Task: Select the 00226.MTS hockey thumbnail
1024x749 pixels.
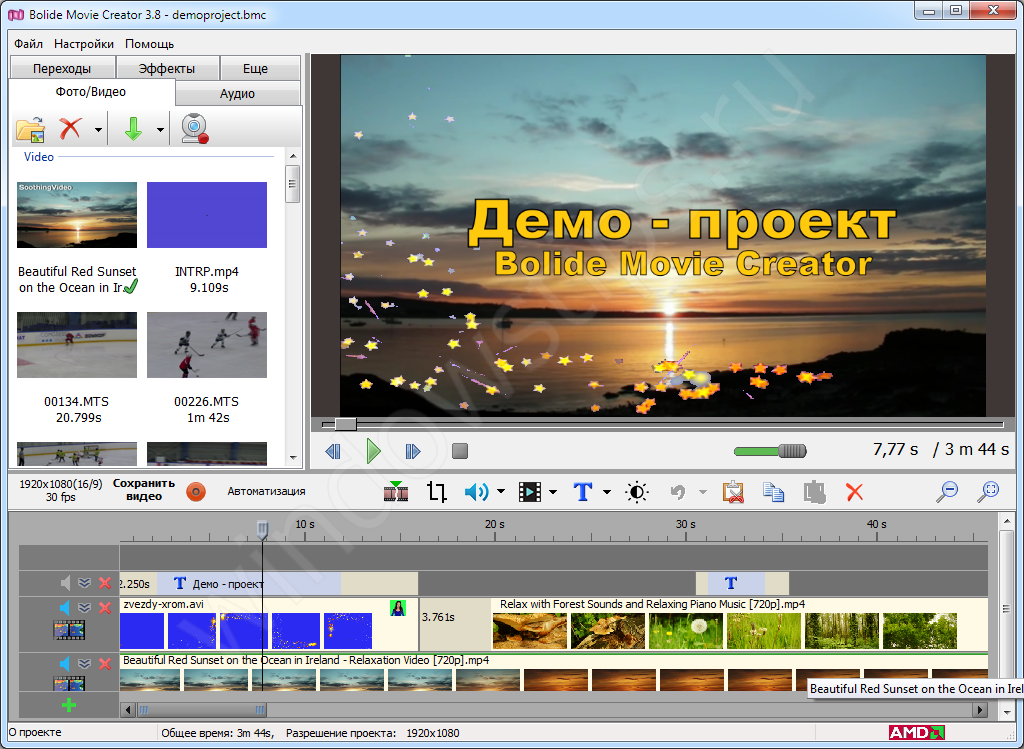Action: (207, 345)
